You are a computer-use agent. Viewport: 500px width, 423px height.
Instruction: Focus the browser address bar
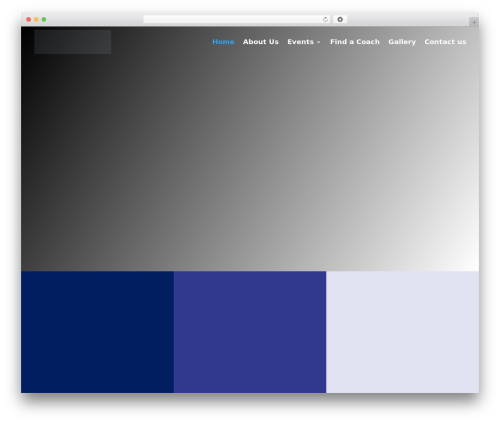click(x=236, y=19)
